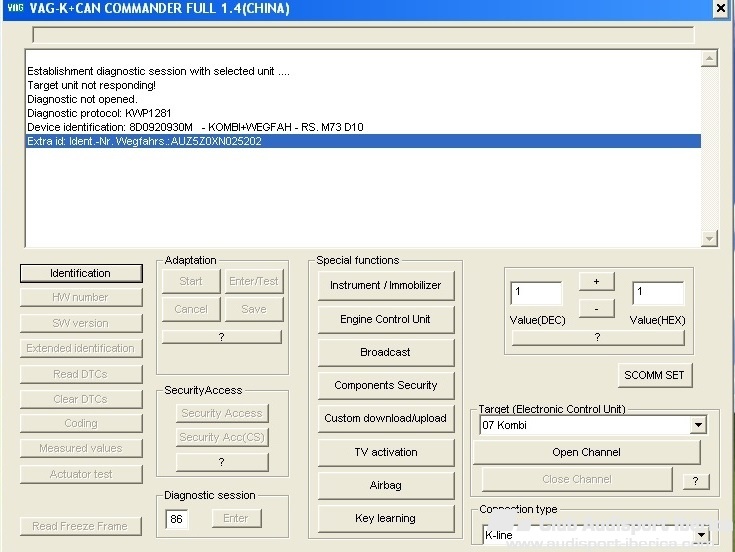Click the Value(HEX) input field
Viewport: 735px width, 552px height.
click(x=658, y=293)
